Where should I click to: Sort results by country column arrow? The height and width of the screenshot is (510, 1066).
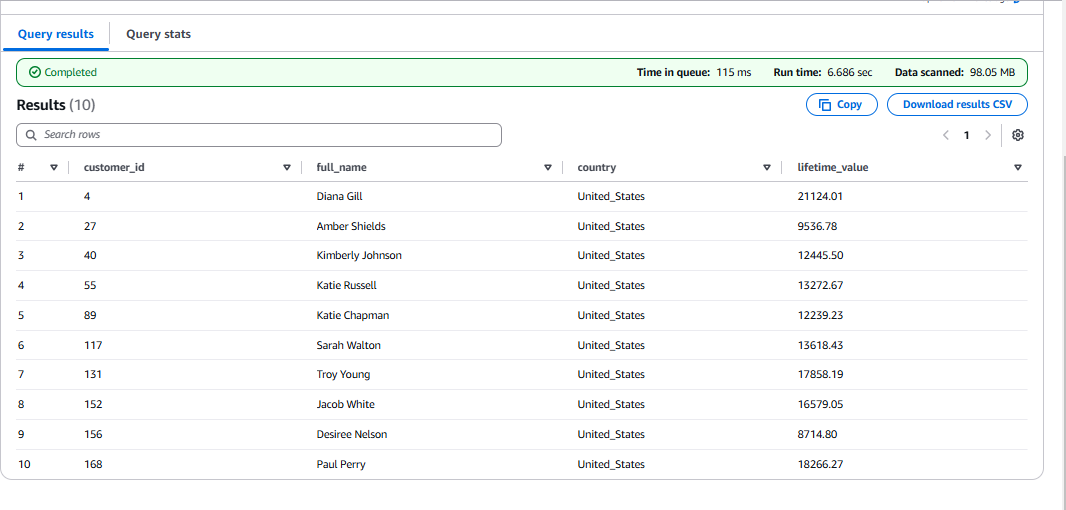click(x=767, y=168)
